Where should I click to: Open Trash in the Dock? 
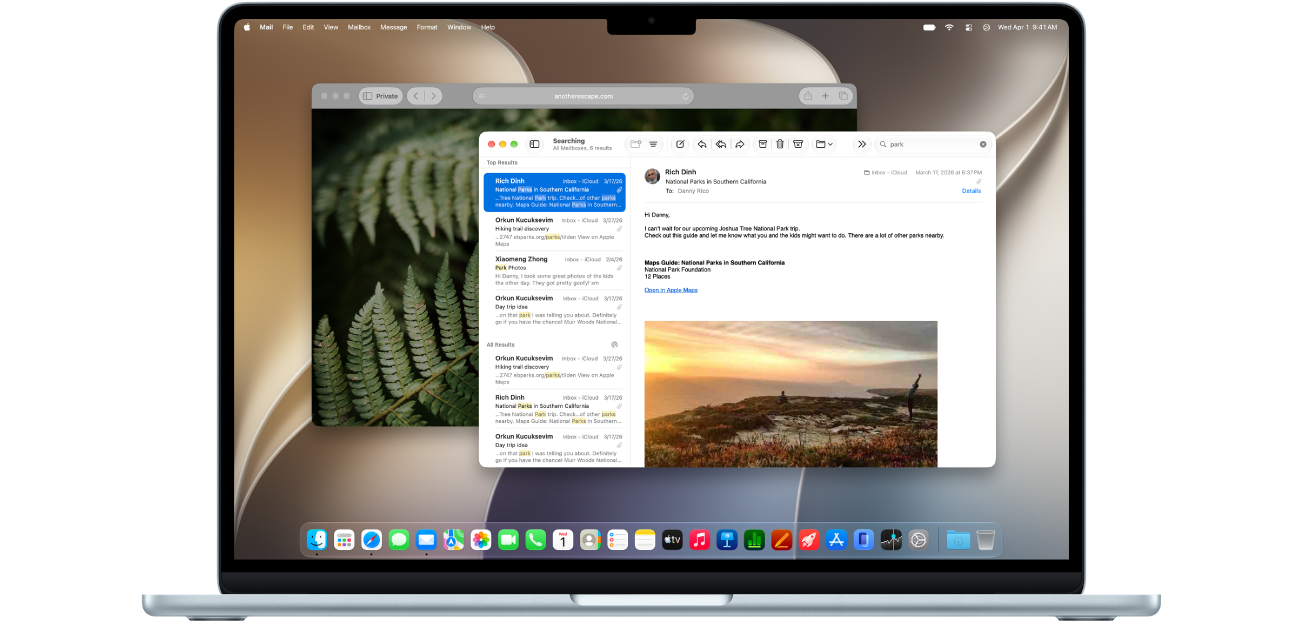pos(985,539)
